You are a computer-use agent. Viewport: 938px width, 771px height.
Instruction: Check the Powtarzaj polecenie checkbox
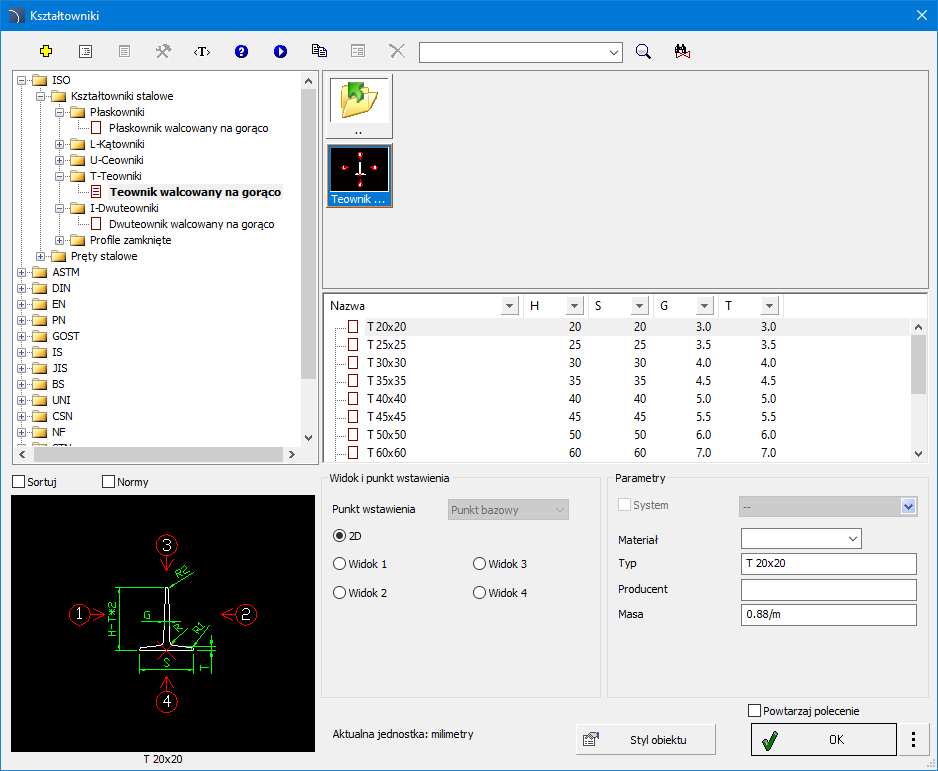pos(755,711)
